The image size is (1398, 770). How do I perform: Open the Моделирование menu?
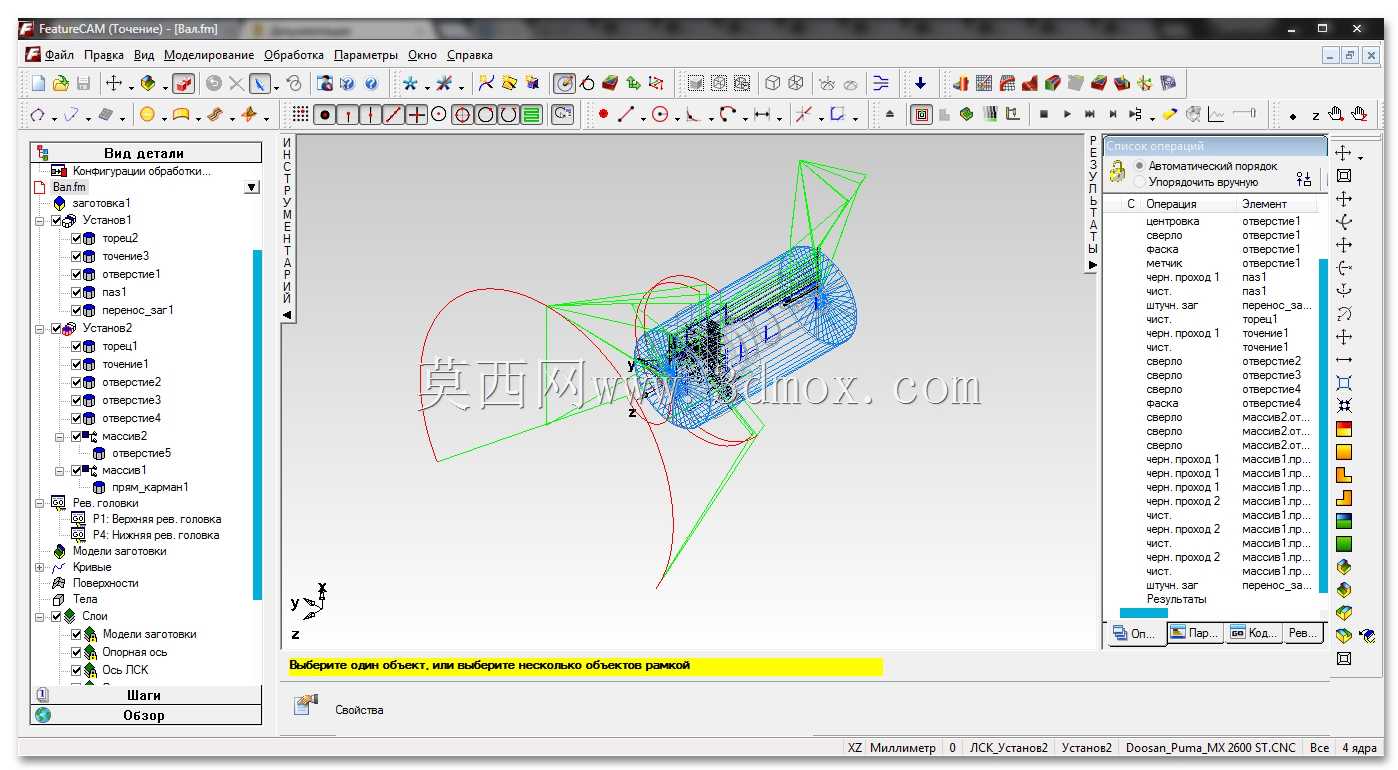pyautogui.click(x=209, y=55)
